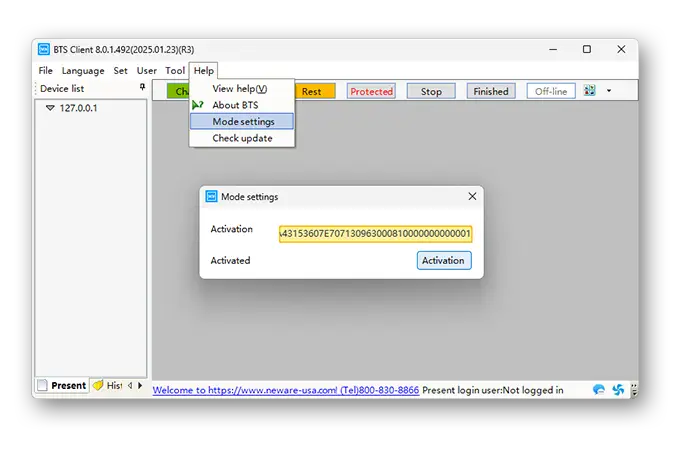This screenshot has width=683, height=450.
Task: Open the neware-usa.com welcome link
Action: tap(286, 390)
